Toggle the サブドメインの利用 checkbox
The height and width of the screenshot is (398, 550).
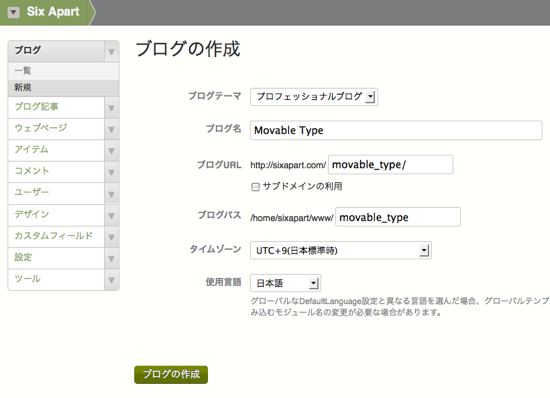pos(255,187)
